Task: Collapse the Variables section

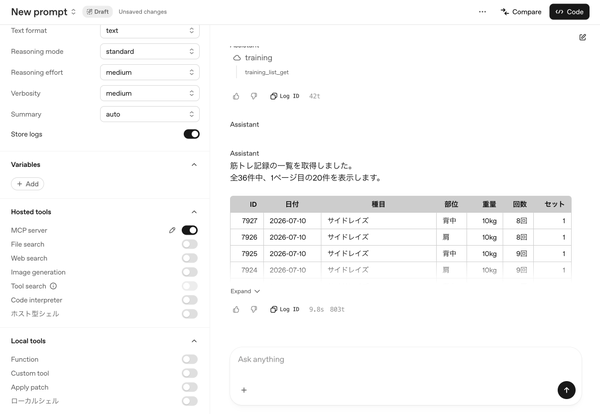Action: tap(194, 165)
